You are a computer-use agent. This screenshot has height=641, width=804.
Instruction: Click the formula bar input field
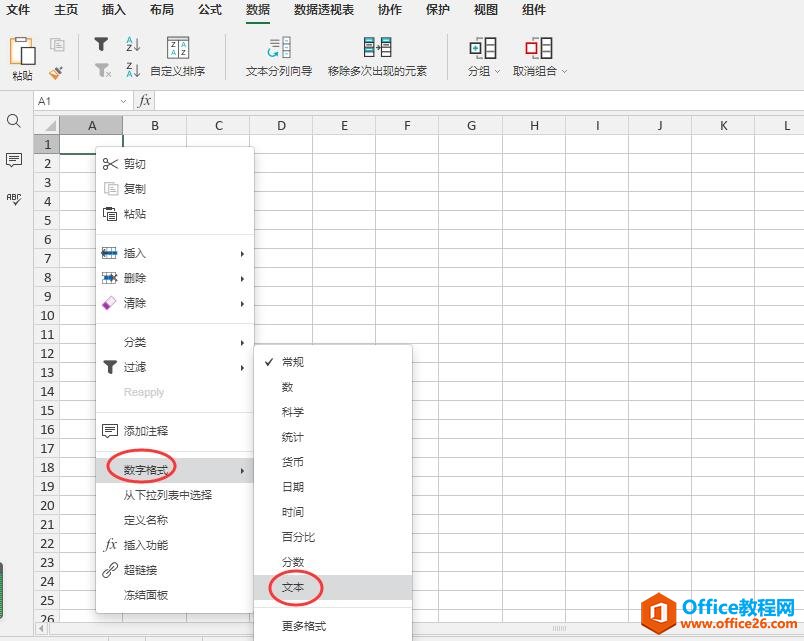click(479, 101)
